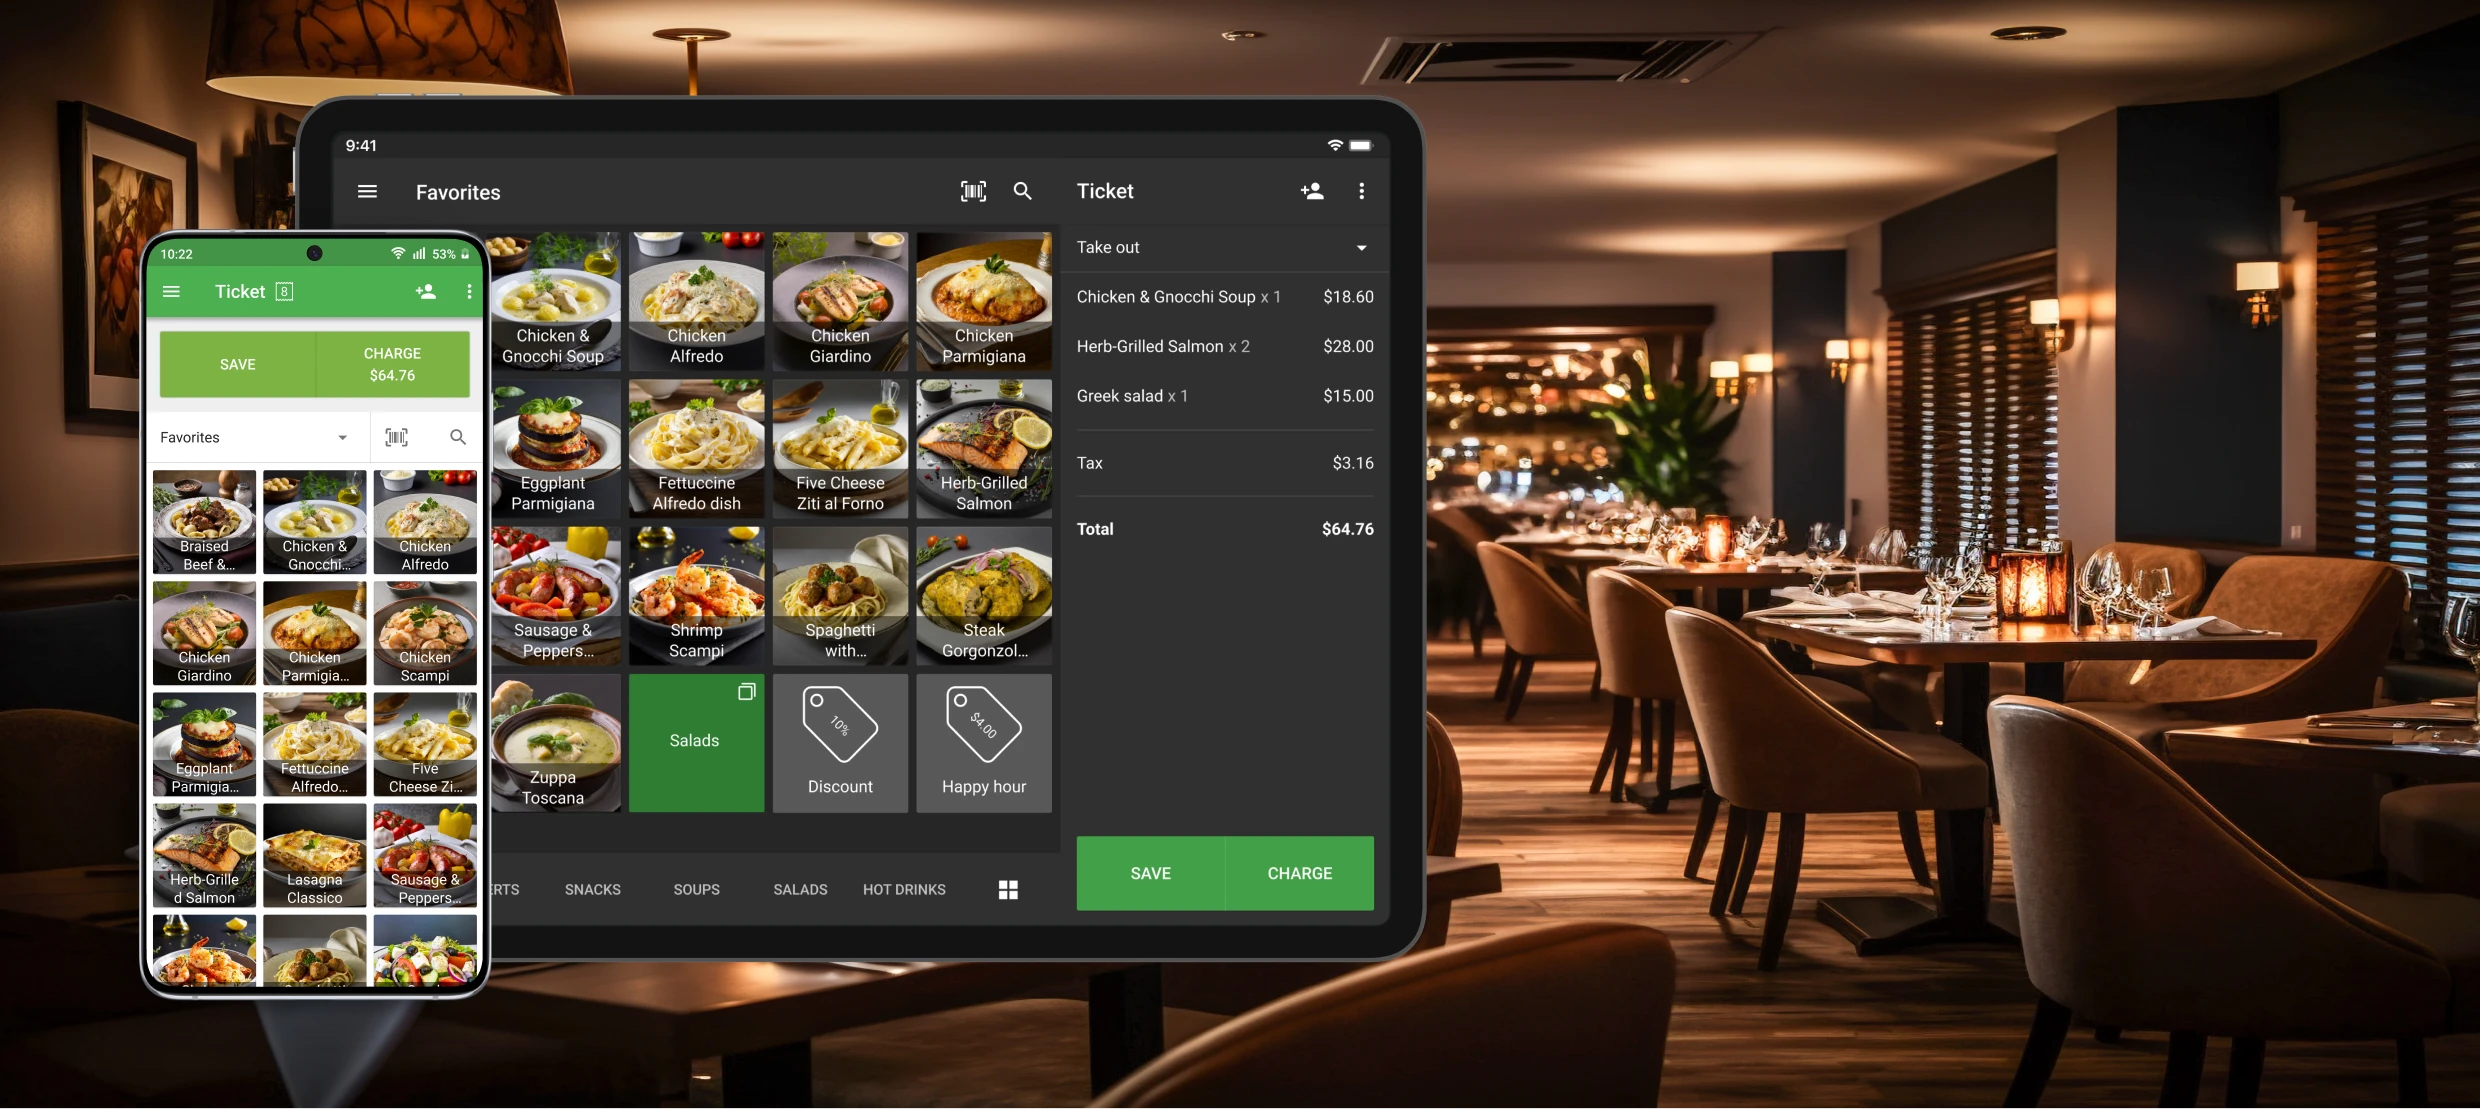Tap the navigation hamburger menu icon
This screenshot has width=2480, height=1109.
[367, 191]
